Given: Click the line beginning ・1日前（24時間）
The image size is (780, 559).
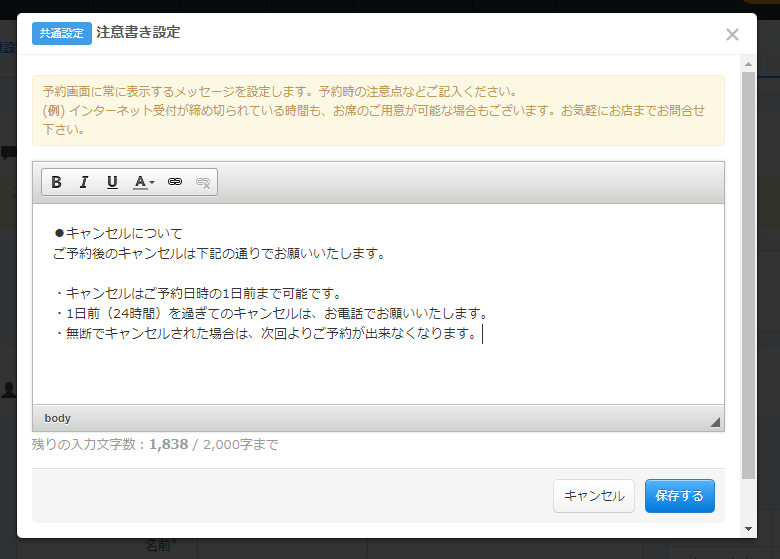Looking at the screenshot, I should tap(270, 313).
